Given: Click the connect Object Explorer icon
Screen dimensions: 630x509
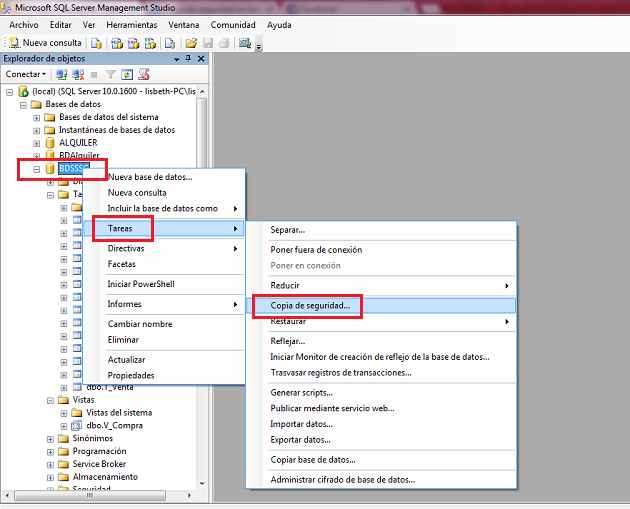Looking at the screenshot, I should click(62, 74).
